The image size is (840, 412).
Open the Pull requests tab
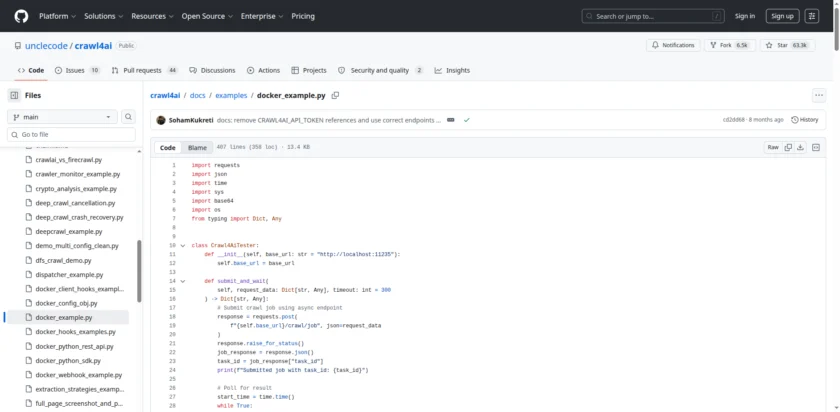click(x=145, y=70)
